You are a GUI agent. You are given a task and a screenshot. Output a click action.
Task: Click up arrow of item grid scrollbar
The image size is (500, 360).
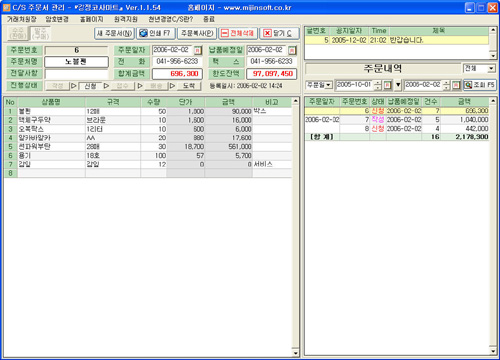click(295, 101)
